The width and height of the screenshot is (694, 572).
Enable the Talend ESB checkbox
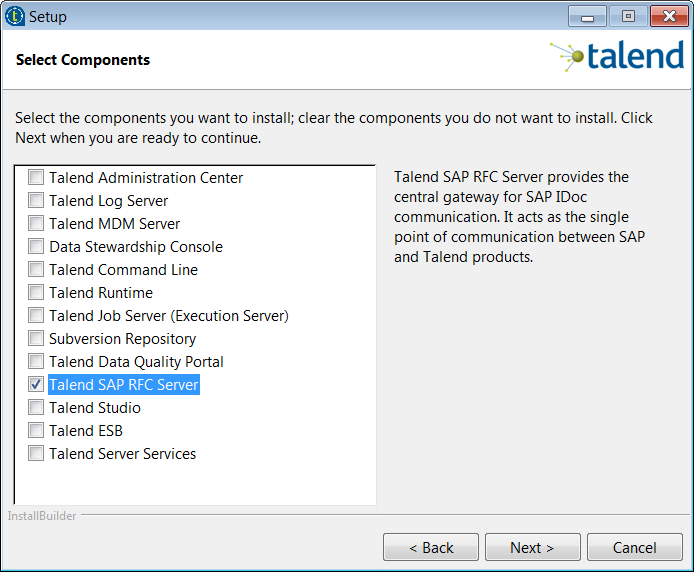click(x=36, y=431)
